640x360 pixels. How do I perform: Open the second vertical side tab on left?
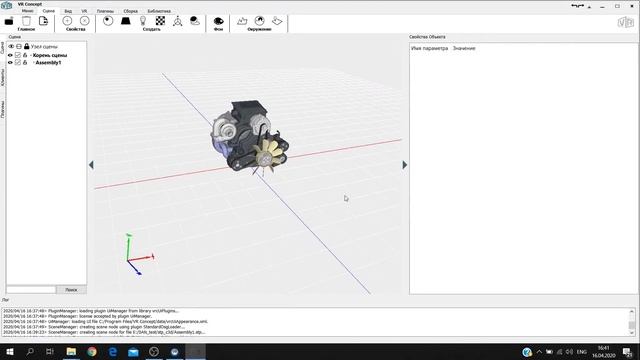(2, 77)
